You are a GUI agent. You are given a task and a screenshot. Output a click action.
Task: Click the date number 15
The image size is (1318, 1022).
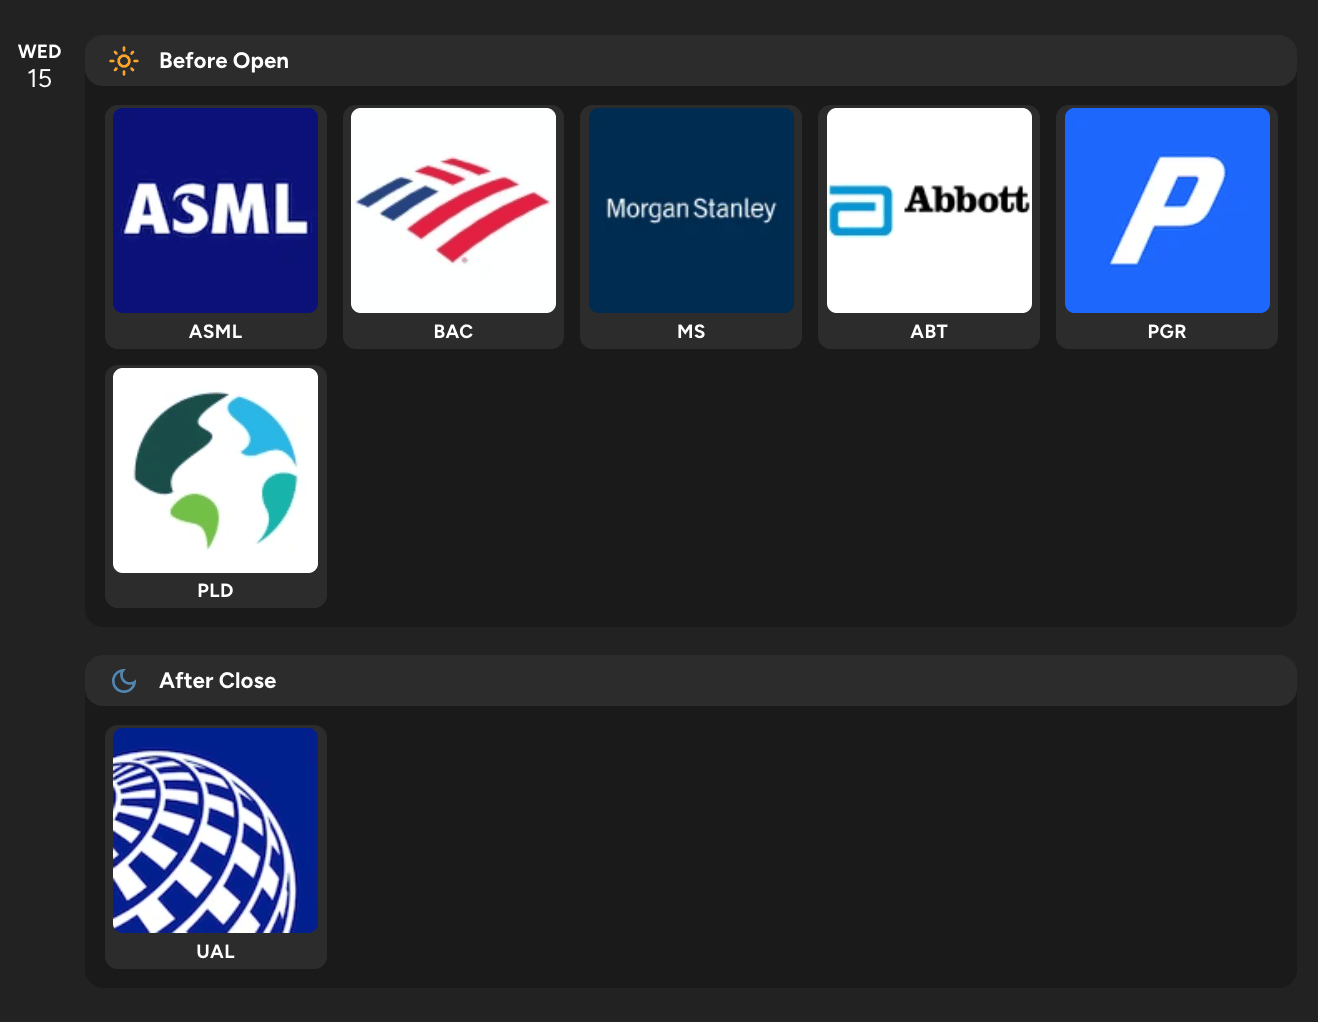click(x=40, y=79)
